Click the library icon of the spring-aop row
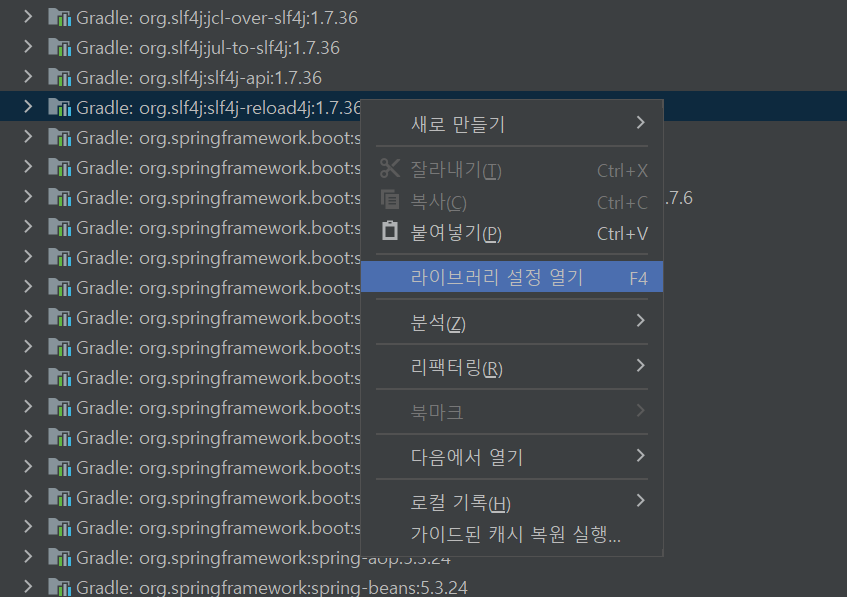Viewport: 847px width, 597px height. click(60, 557)
